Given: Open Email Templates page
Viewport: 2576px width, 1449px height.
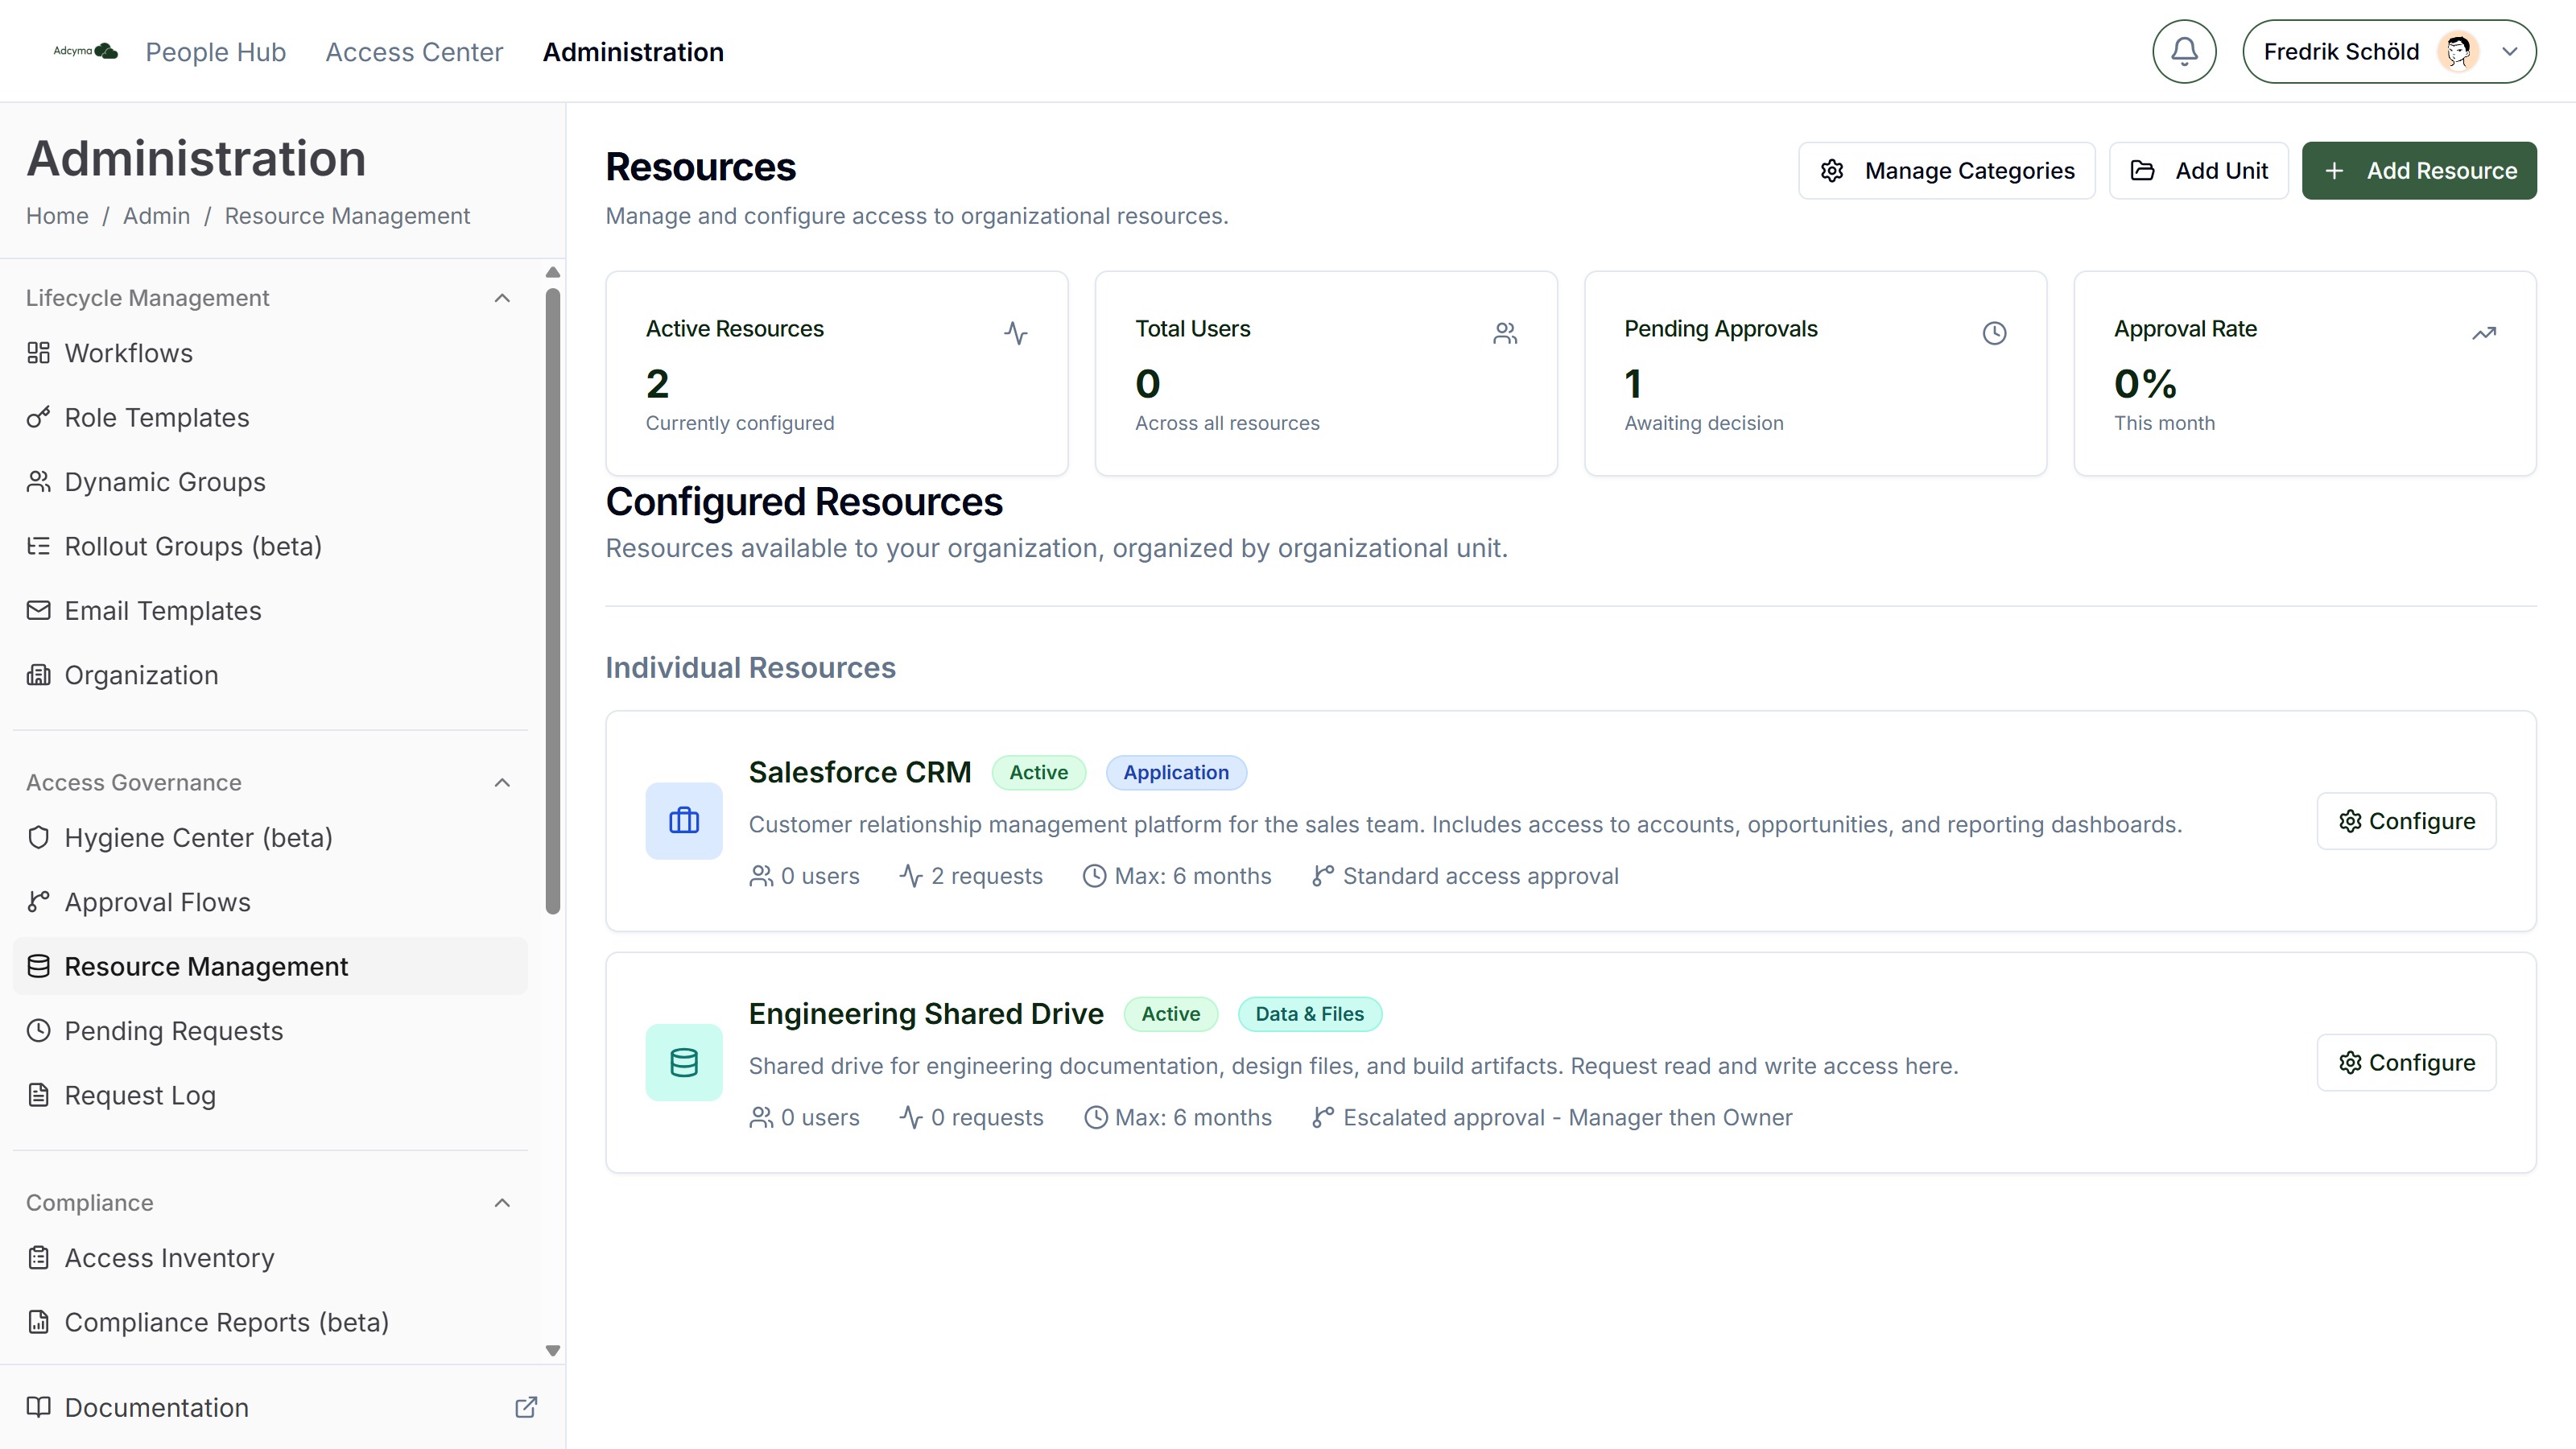Looking at the screenshot, I should point(270,610).
